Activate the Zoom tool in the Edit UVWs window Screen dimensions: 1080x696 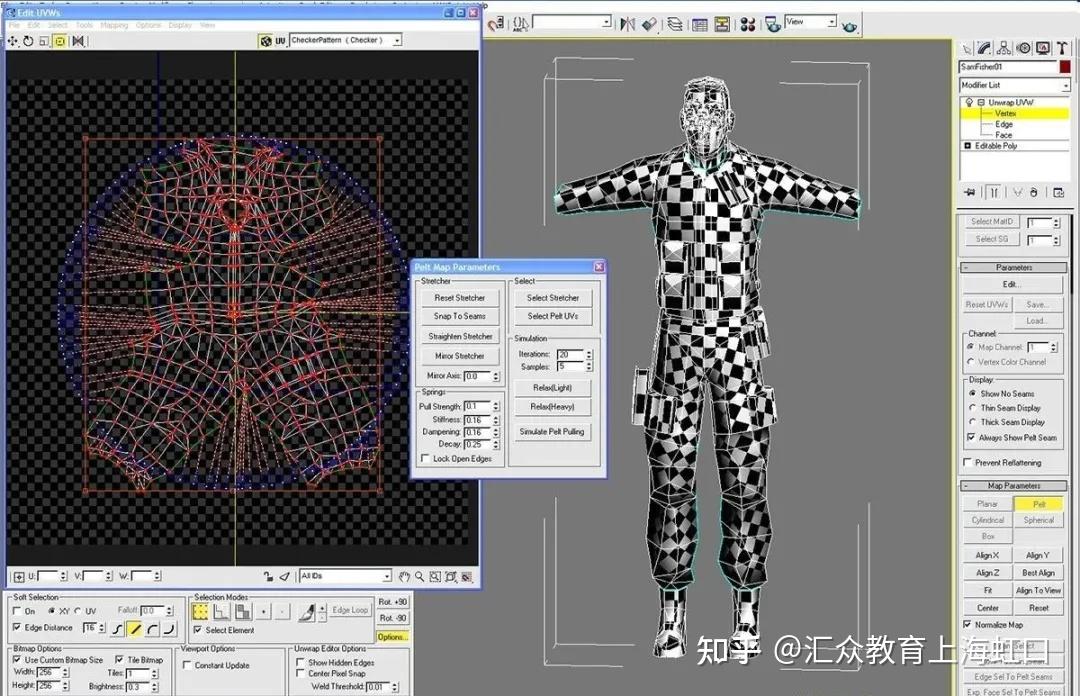click(420, 575)
